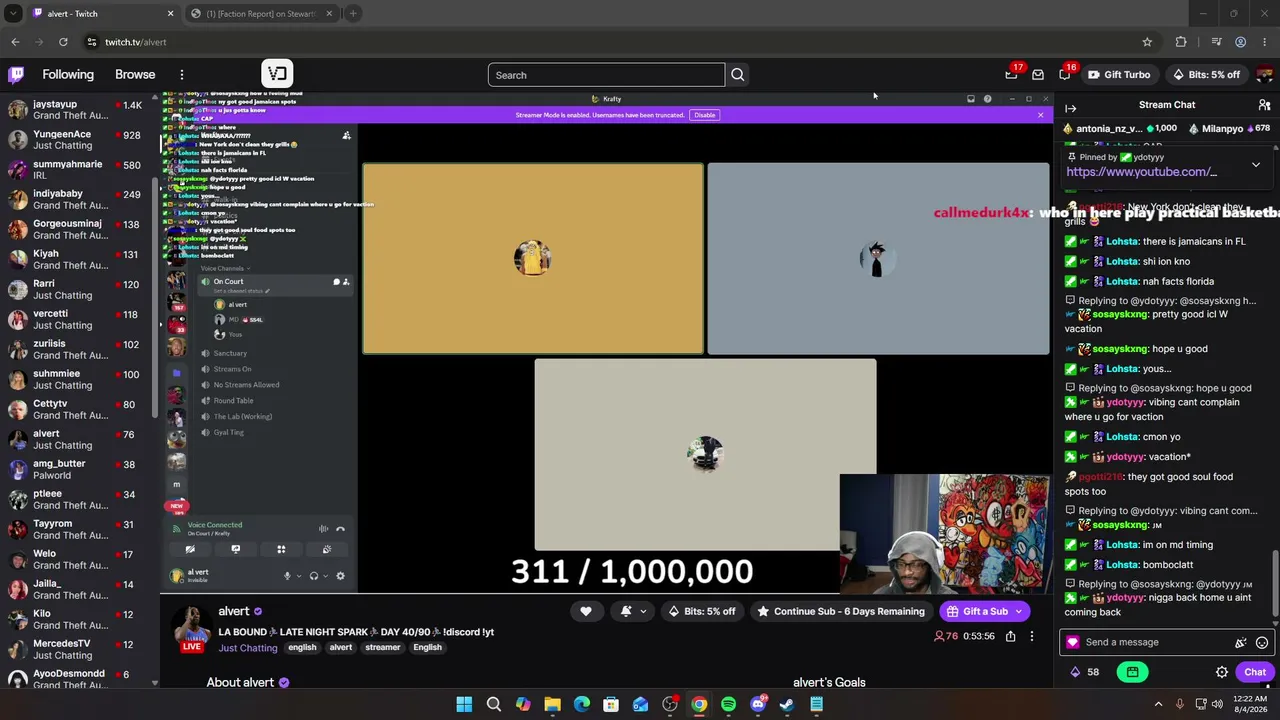
Task: Toggle the heart follow button
Action: pos(586,611)
